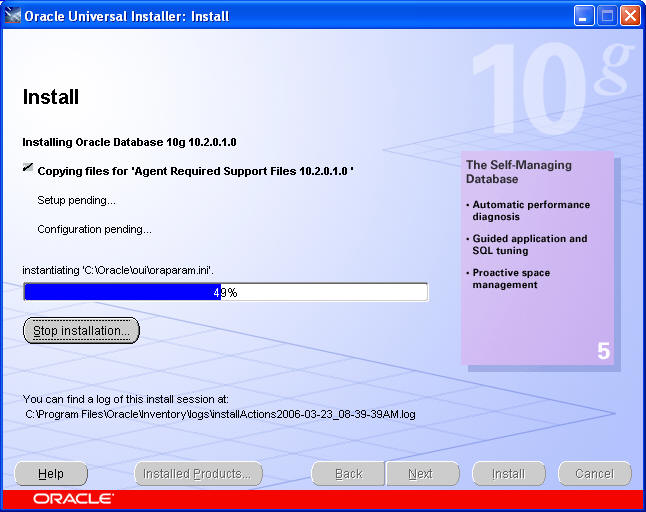This screenshot has height=512, width=646.
Task: Click the Oracle logo in red footer
Action: 73,498
